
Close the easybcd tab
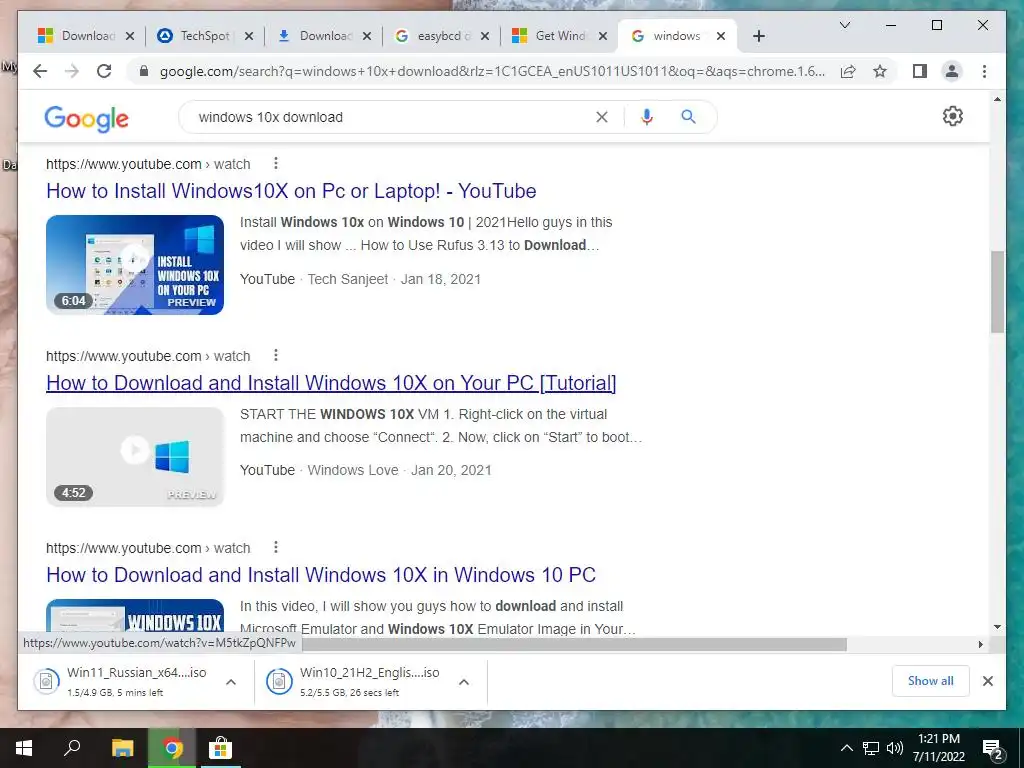tap(485, 37)
